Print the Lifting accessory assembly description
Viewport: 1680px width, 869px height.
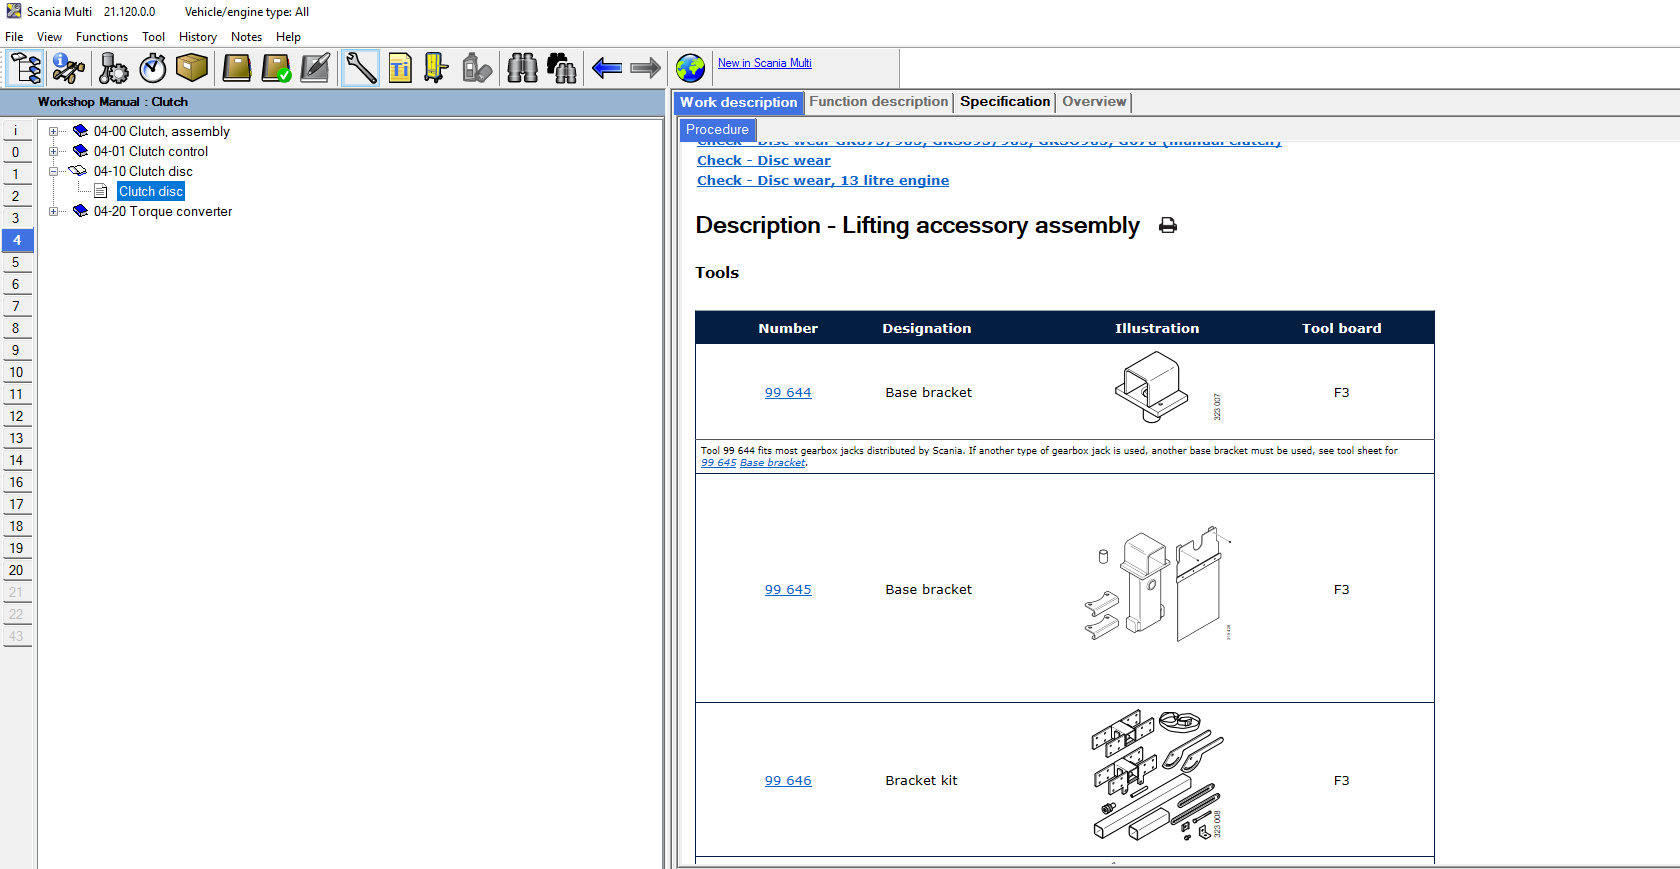tap(1167, 226)
